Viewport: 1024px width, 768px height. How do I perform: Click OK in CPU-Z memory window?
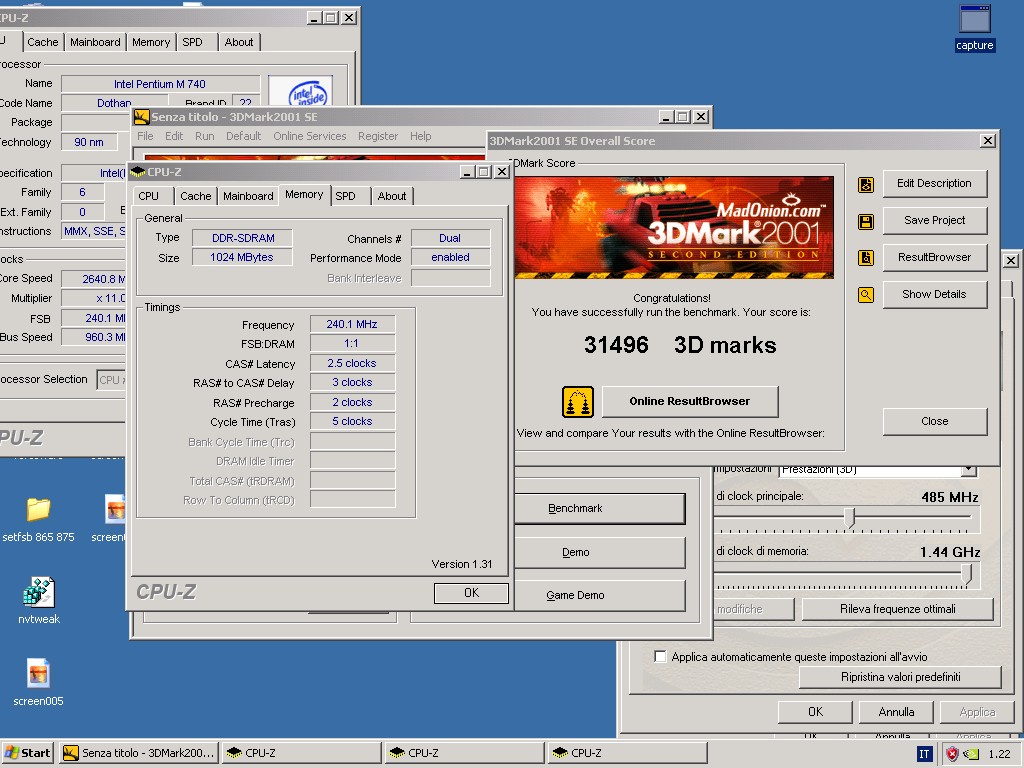(x=471, y=593)
